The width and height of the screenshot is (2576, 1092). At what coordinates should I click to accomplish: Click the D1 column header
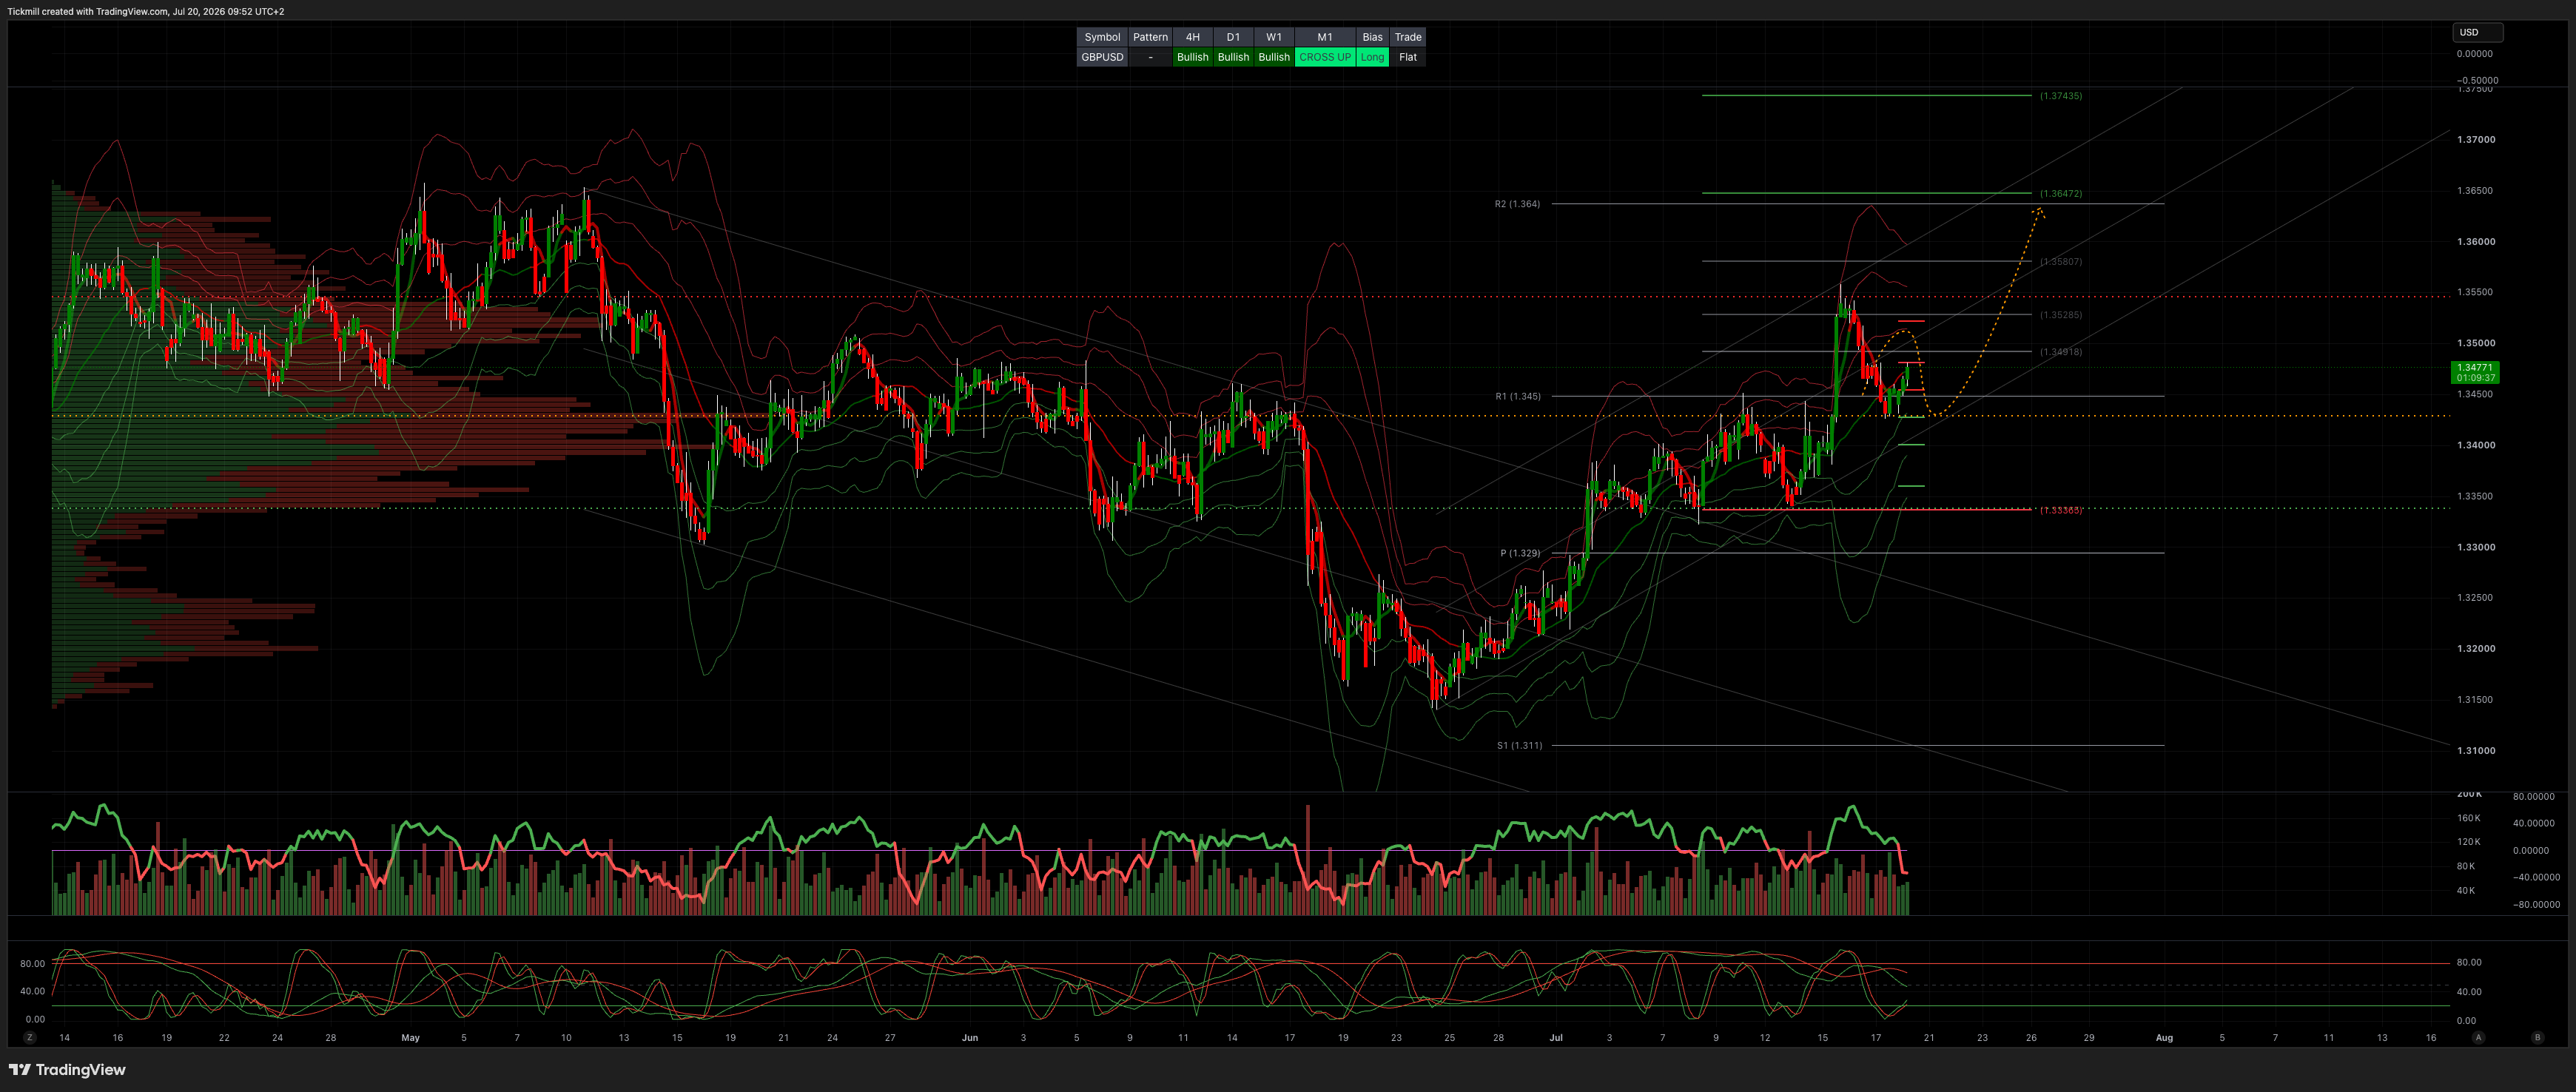[1233, 37]
